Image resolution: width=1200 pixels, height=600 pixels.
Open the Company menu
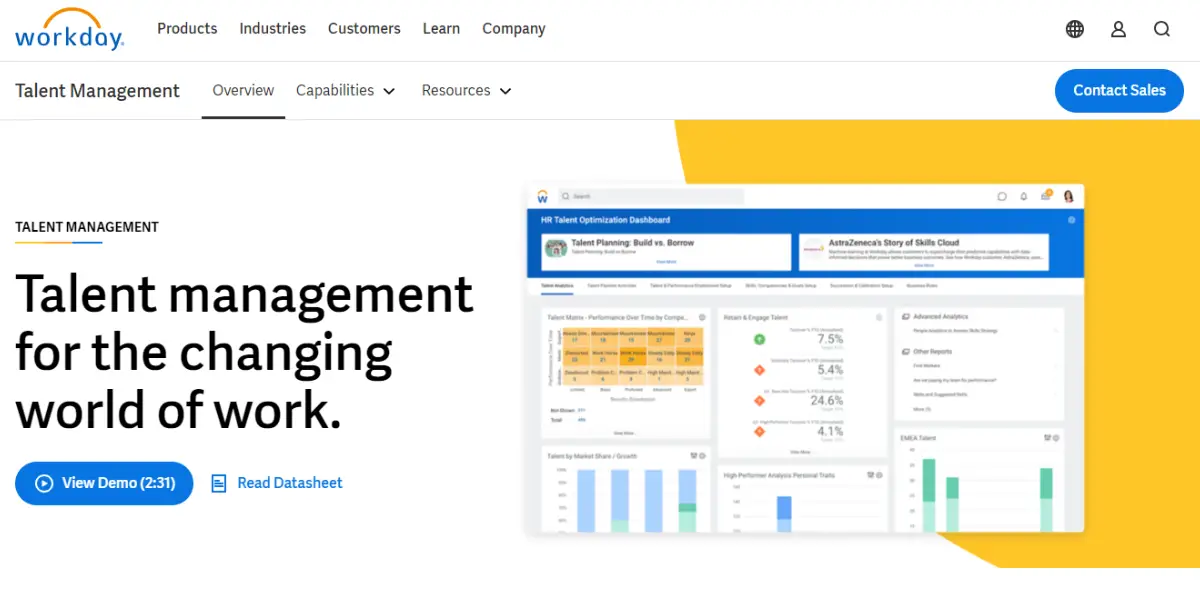pos(514,28)
